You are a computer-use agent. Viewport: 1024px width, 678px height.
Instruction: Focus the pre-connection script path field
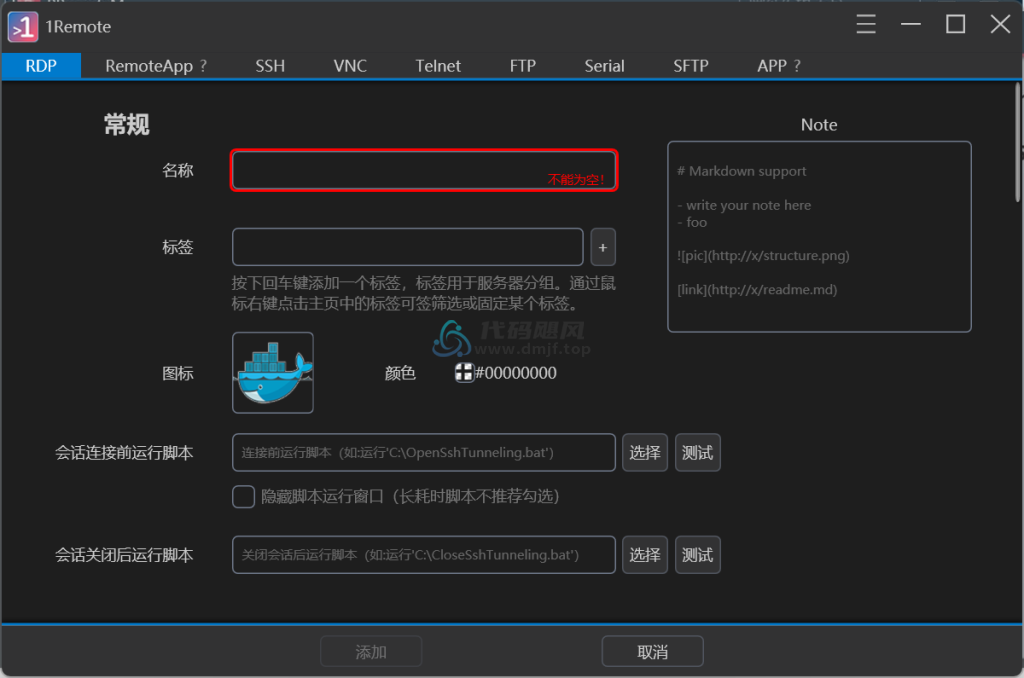pos(424,453)
